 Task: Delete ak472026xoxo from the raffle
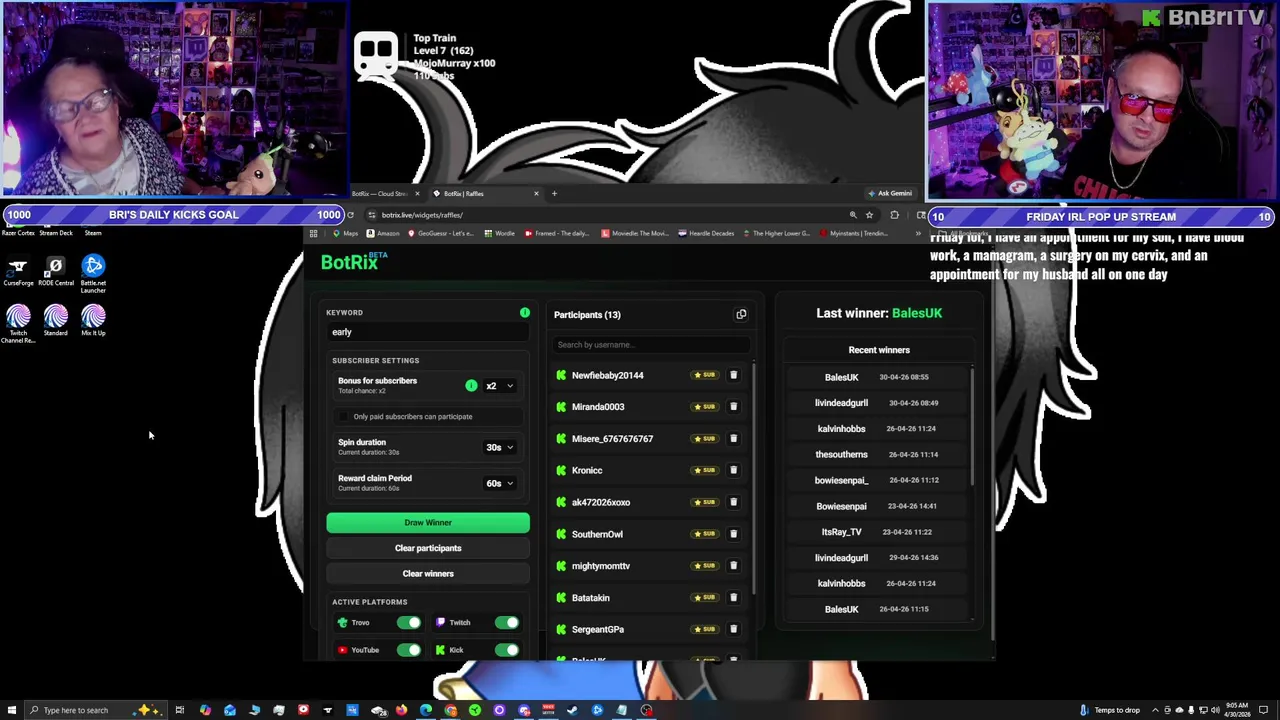pos(733,502)
